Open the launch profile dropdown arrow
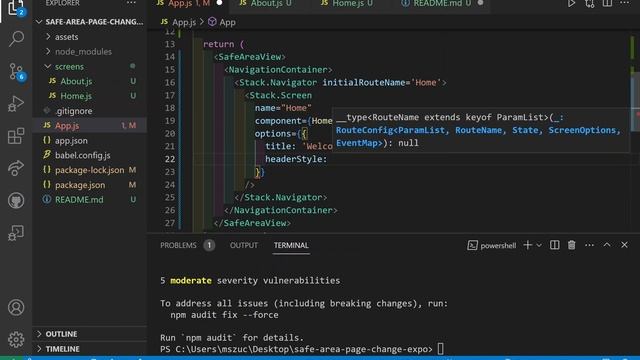The image size is (640, 360). pyautogui.click(x=539, y=245)
